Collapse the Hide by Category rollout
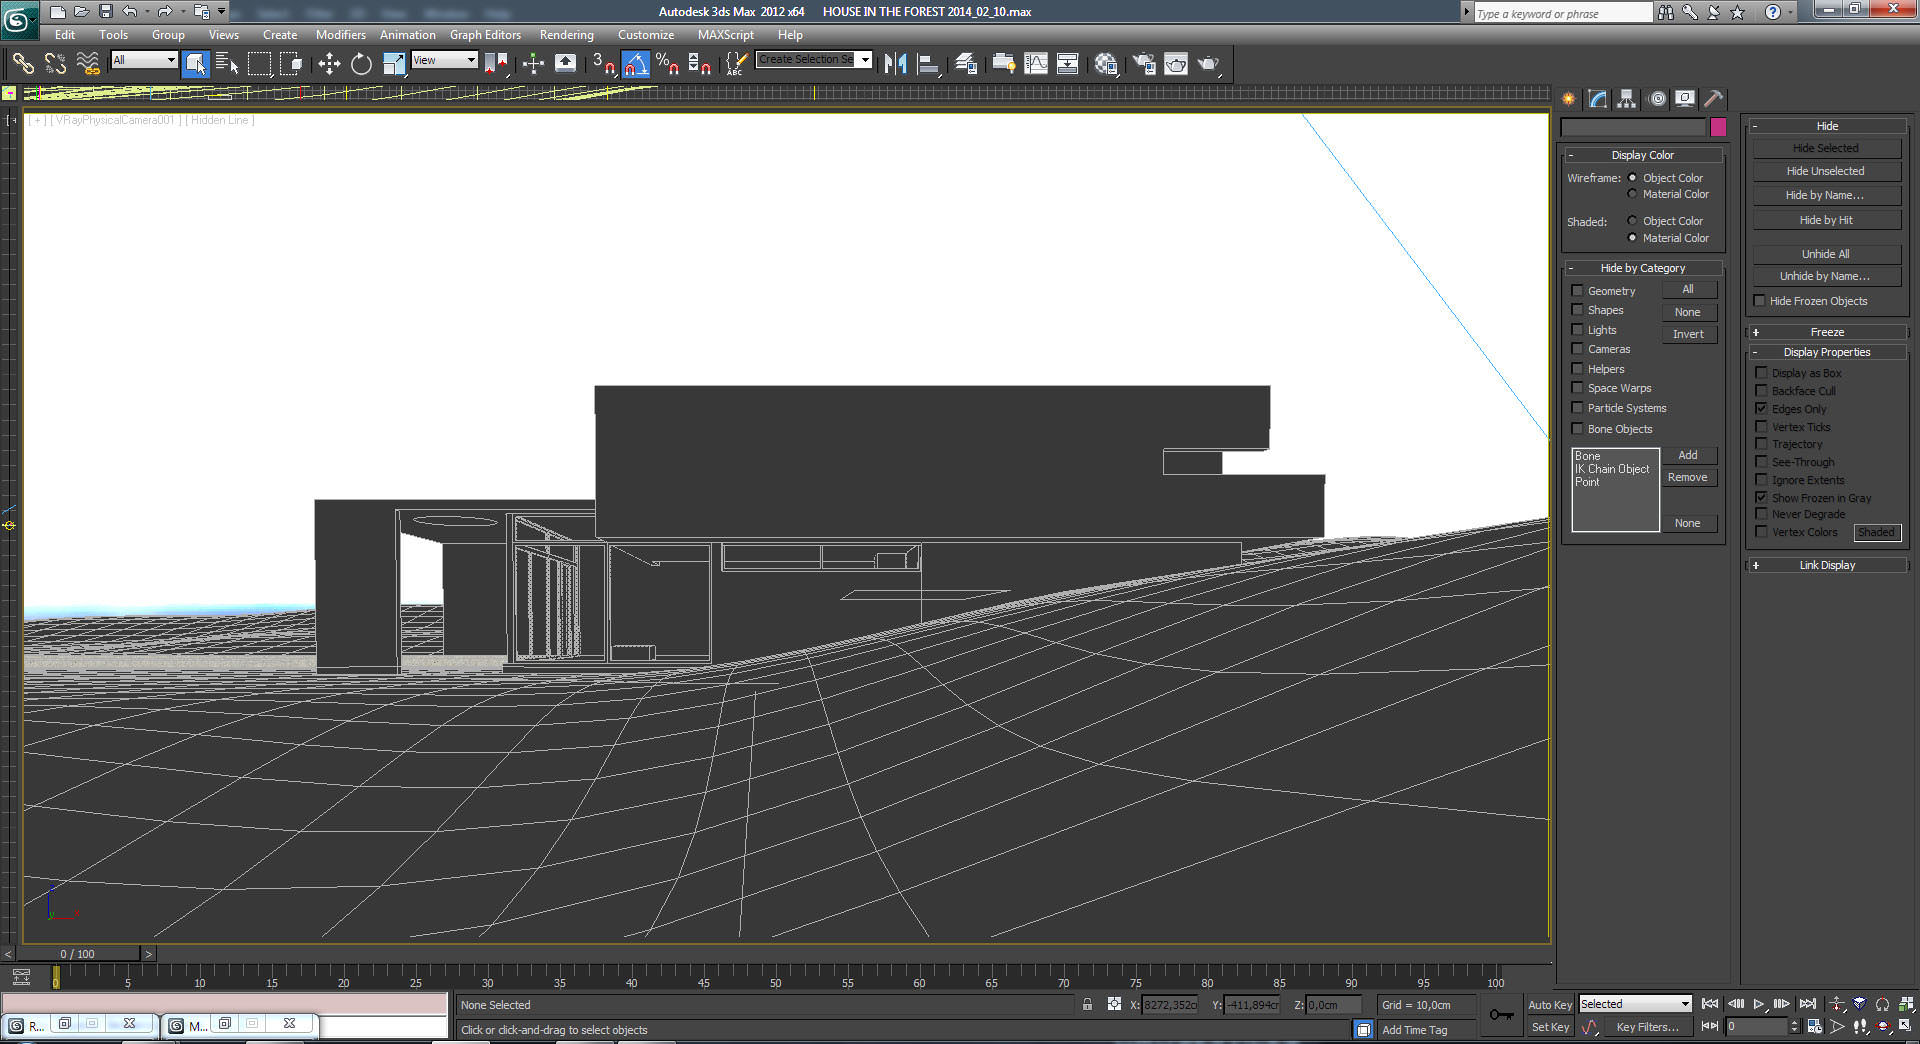The height and width of the screenshot is (1044, 1920). 1643,268
